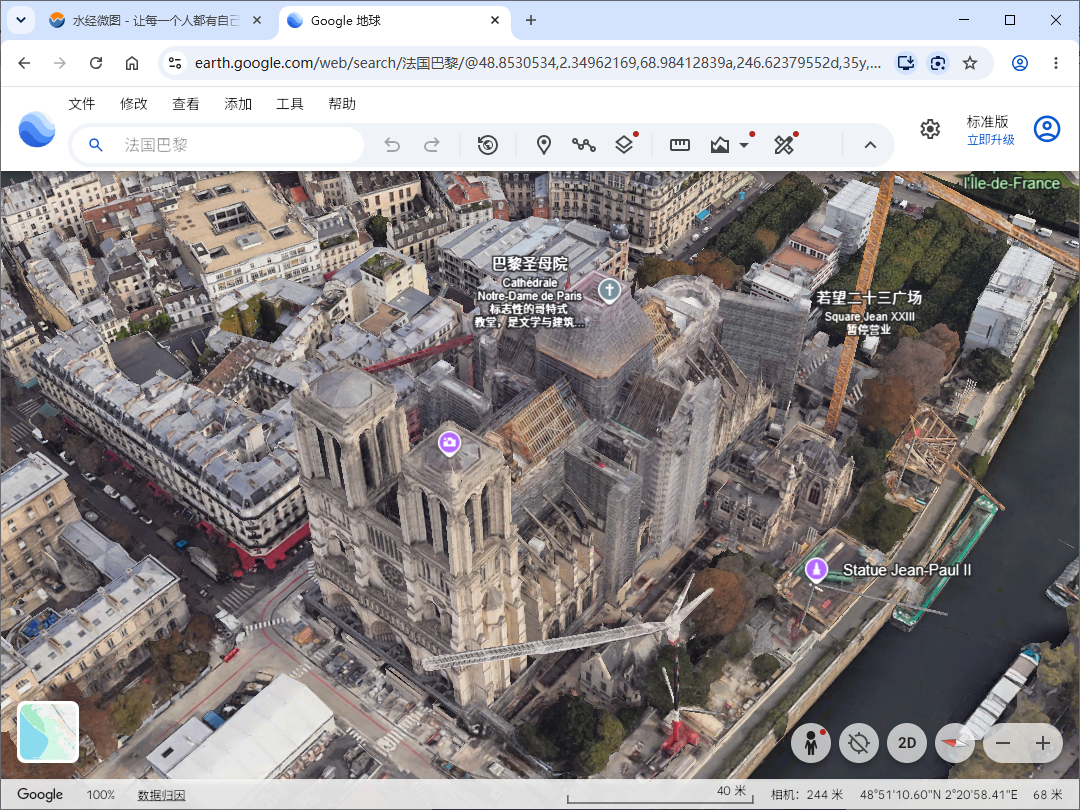Select the ruler measure tool
Viewport: 1080px width, 810px height.
pyautogui.click(x=680, y=145)
